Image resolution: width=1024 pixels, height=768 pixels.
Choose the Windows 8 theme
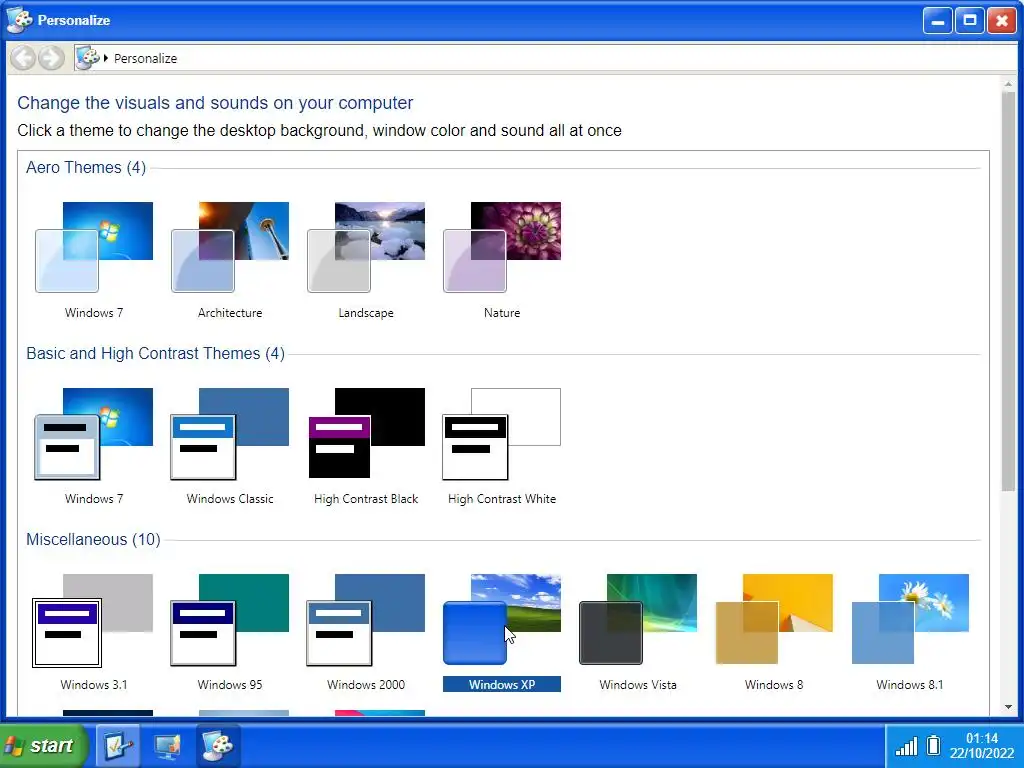pos(774,632)
